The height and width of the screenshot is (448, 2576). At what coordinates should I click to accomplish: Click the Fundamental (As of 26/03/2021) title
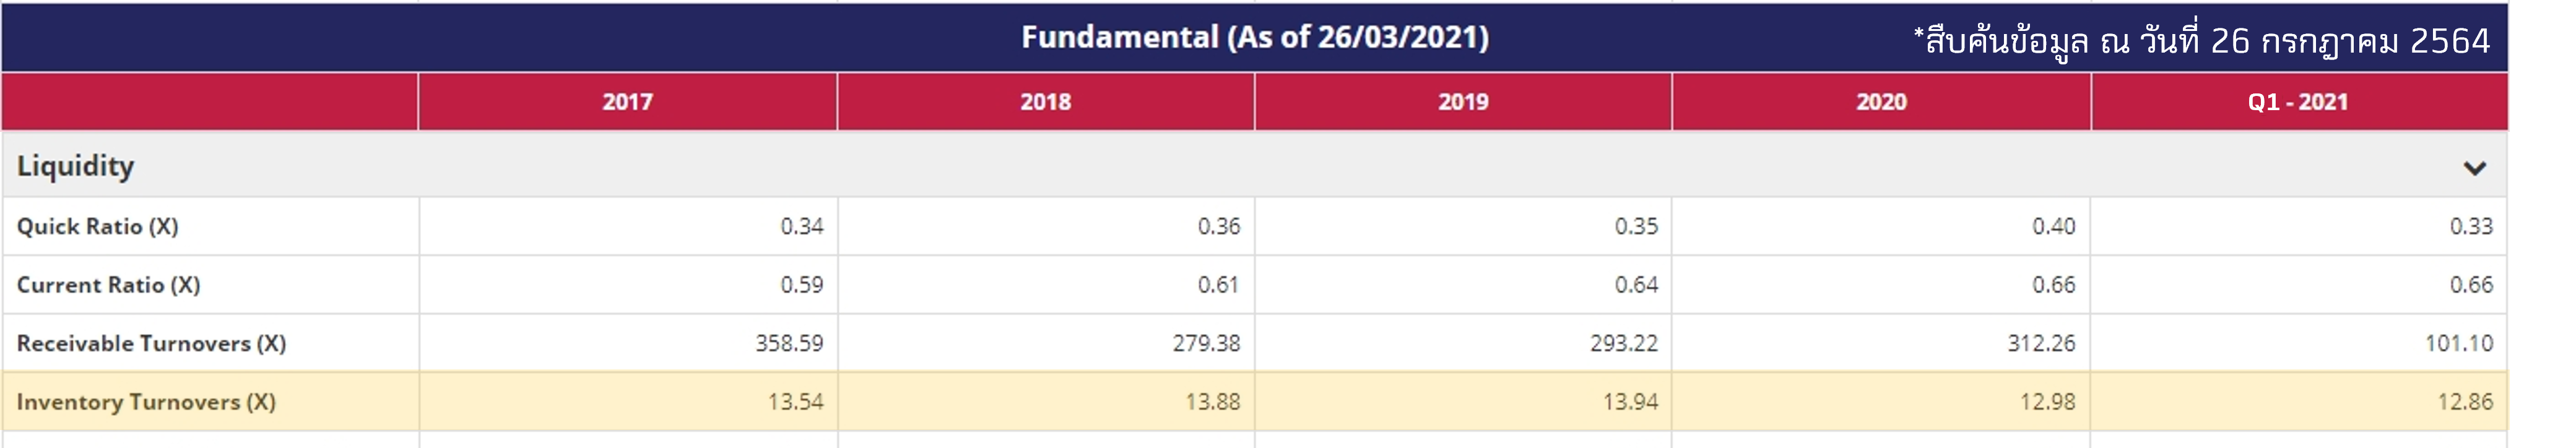tap(1254, 38)
